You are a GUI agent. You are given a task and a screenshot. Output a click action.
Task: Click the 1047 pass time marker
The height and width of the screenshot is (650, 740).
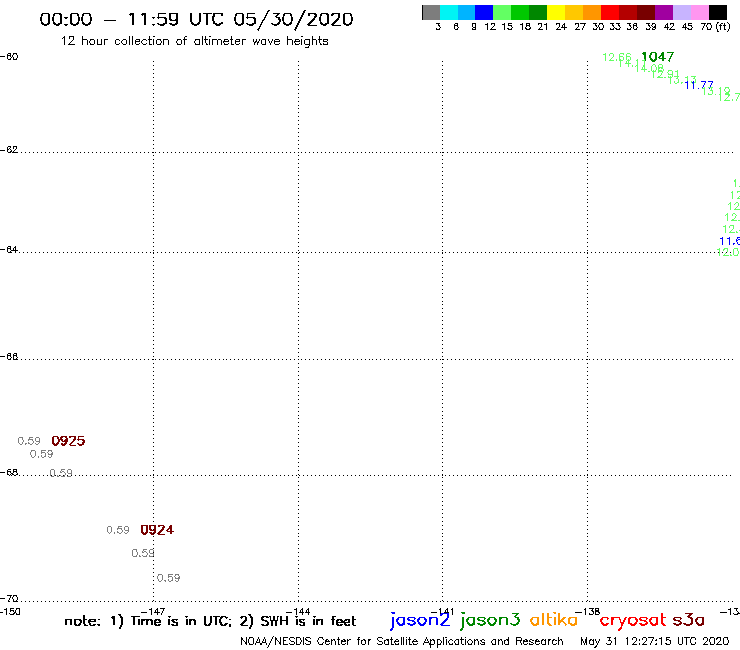click(657, 57)
